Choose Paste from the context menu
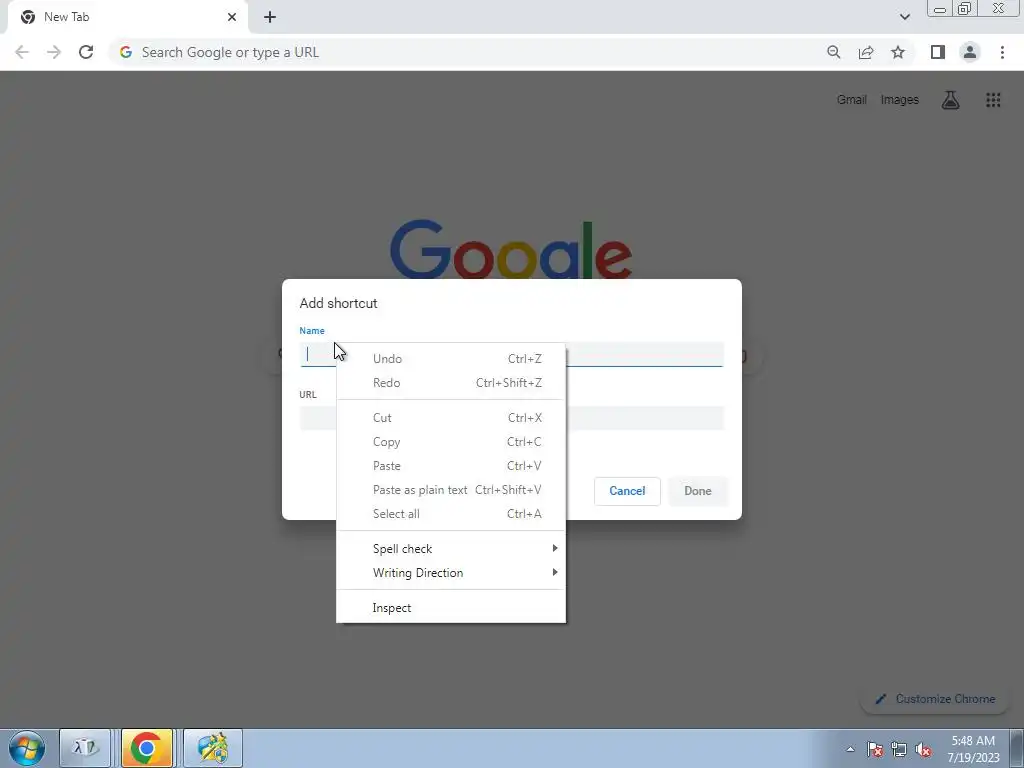The width and height of the screenshot is (1024, 768). [x=451, y=466]
